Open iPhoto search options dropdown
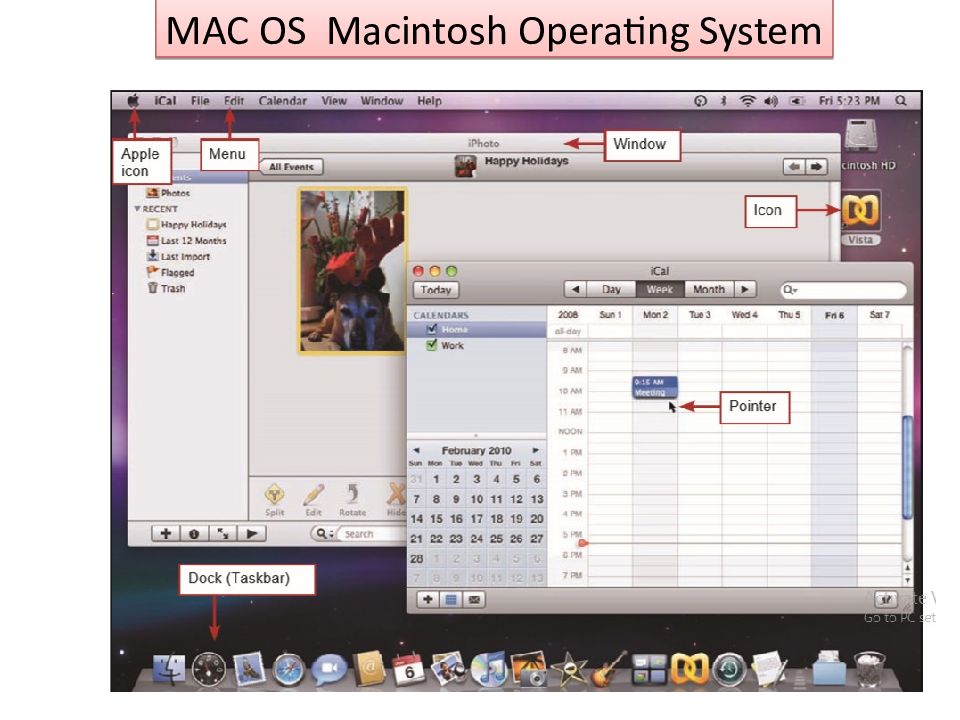The image size is (960, 720). [x=323, y=534]
